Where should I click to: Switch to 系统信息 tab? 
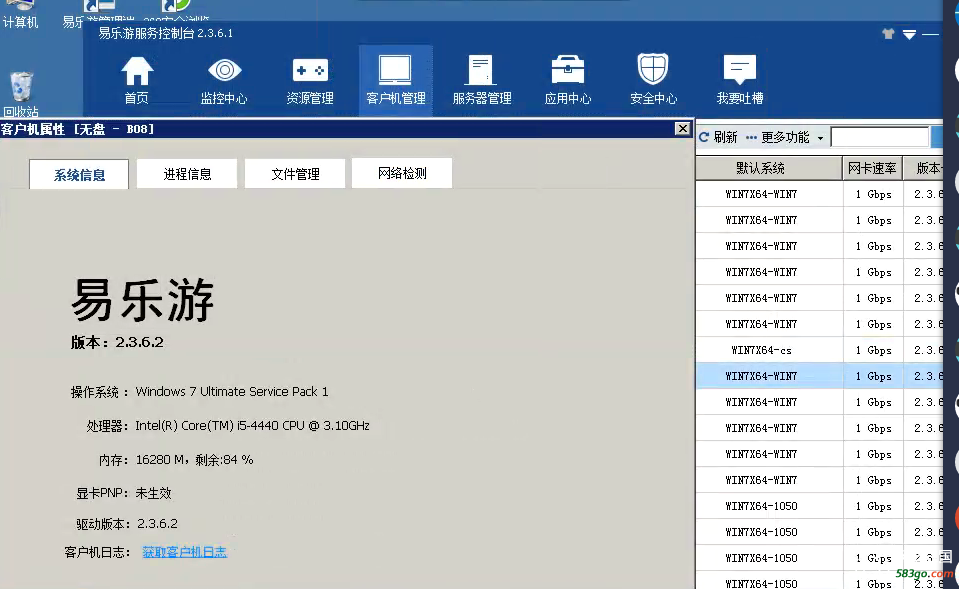click(x=79, y=174)
